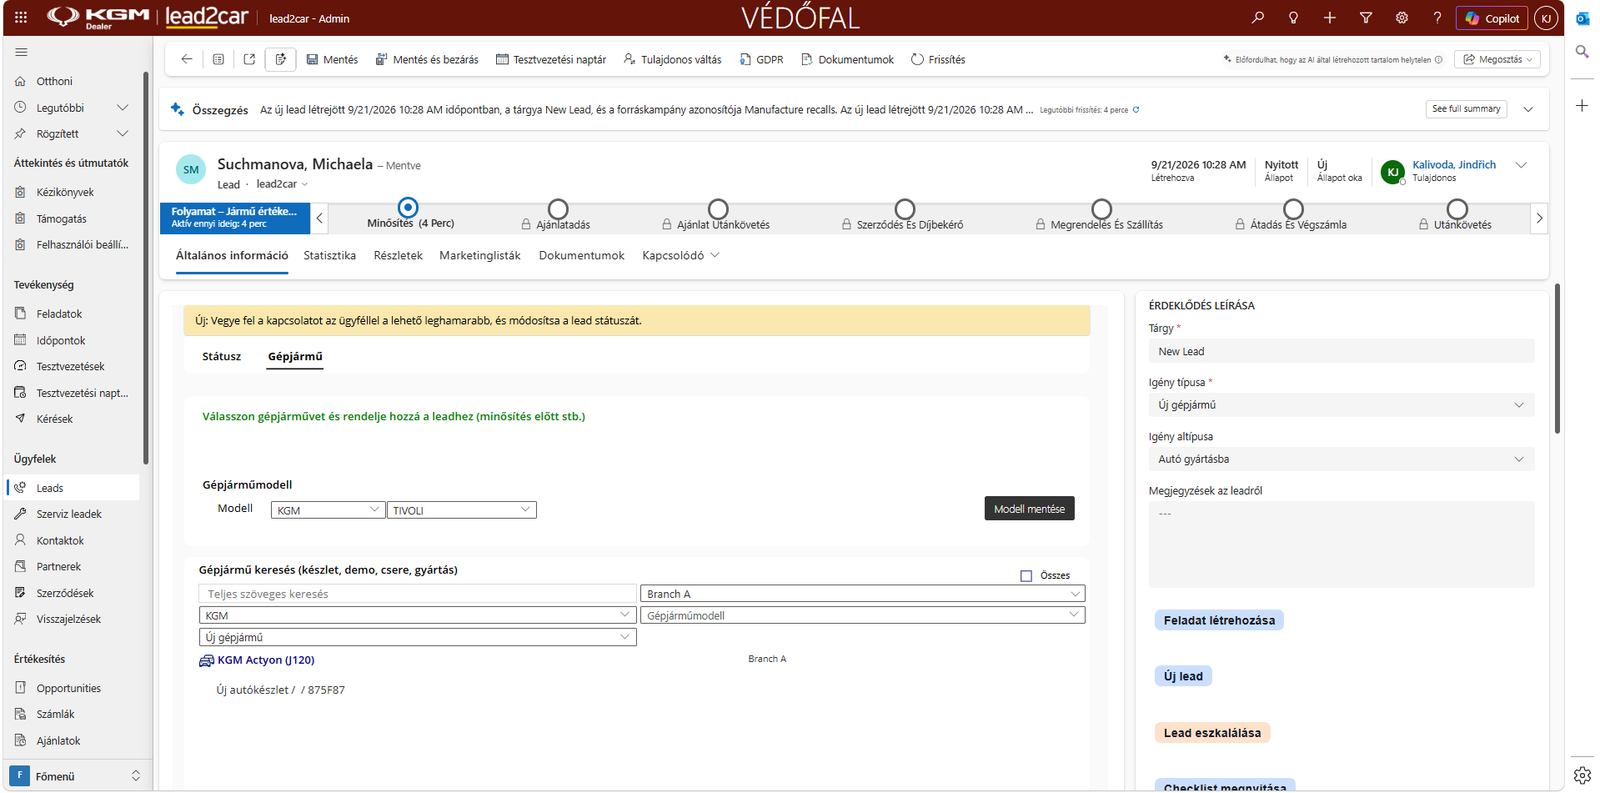Click Tulajdonos váltás command
The width and height of the screenshot is (1600, 793).
coord(672,60)
